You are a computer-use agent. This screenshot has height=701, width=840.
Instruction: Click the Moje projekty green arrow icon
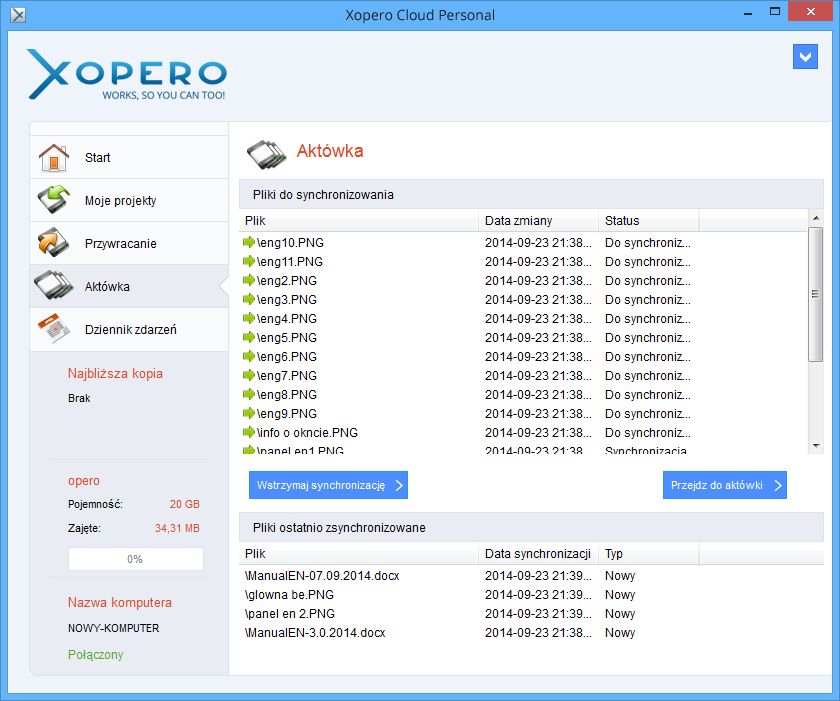[x=54, y=200]
